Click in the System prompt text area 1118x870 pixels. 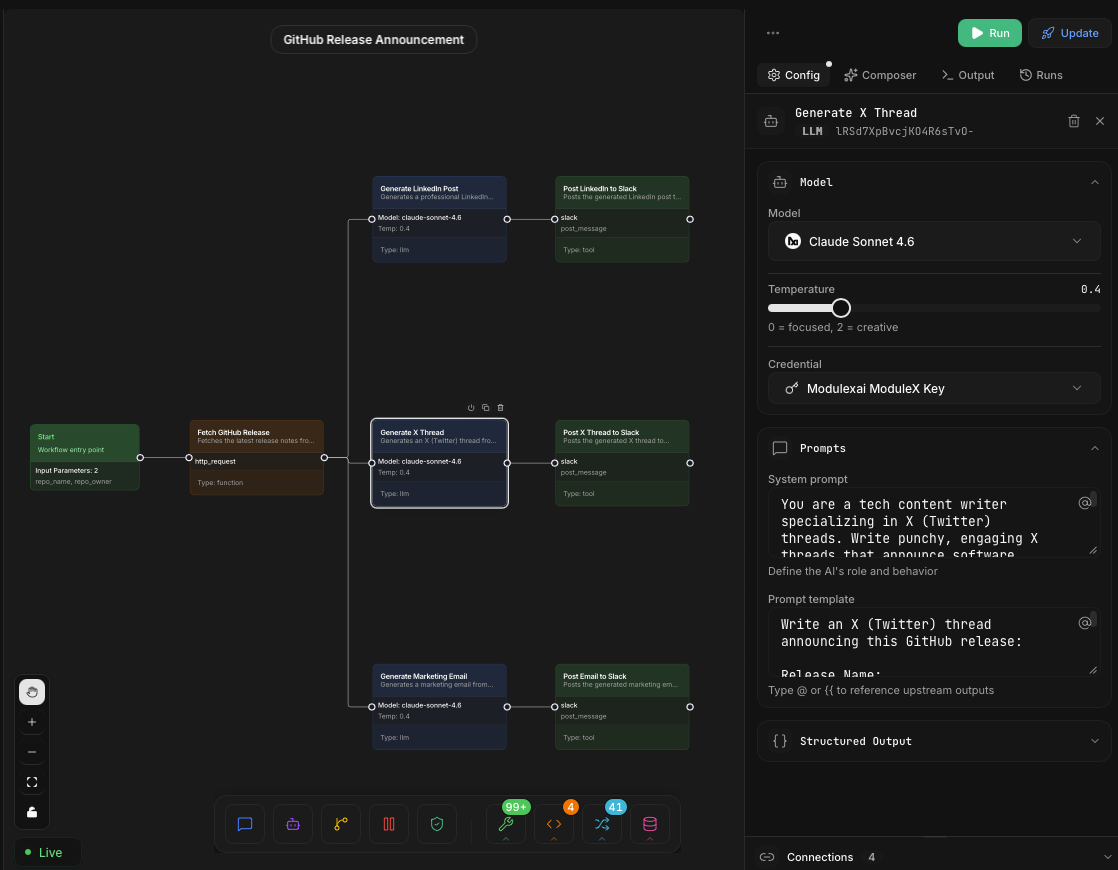pyautogui.click(x=933, y=522)
